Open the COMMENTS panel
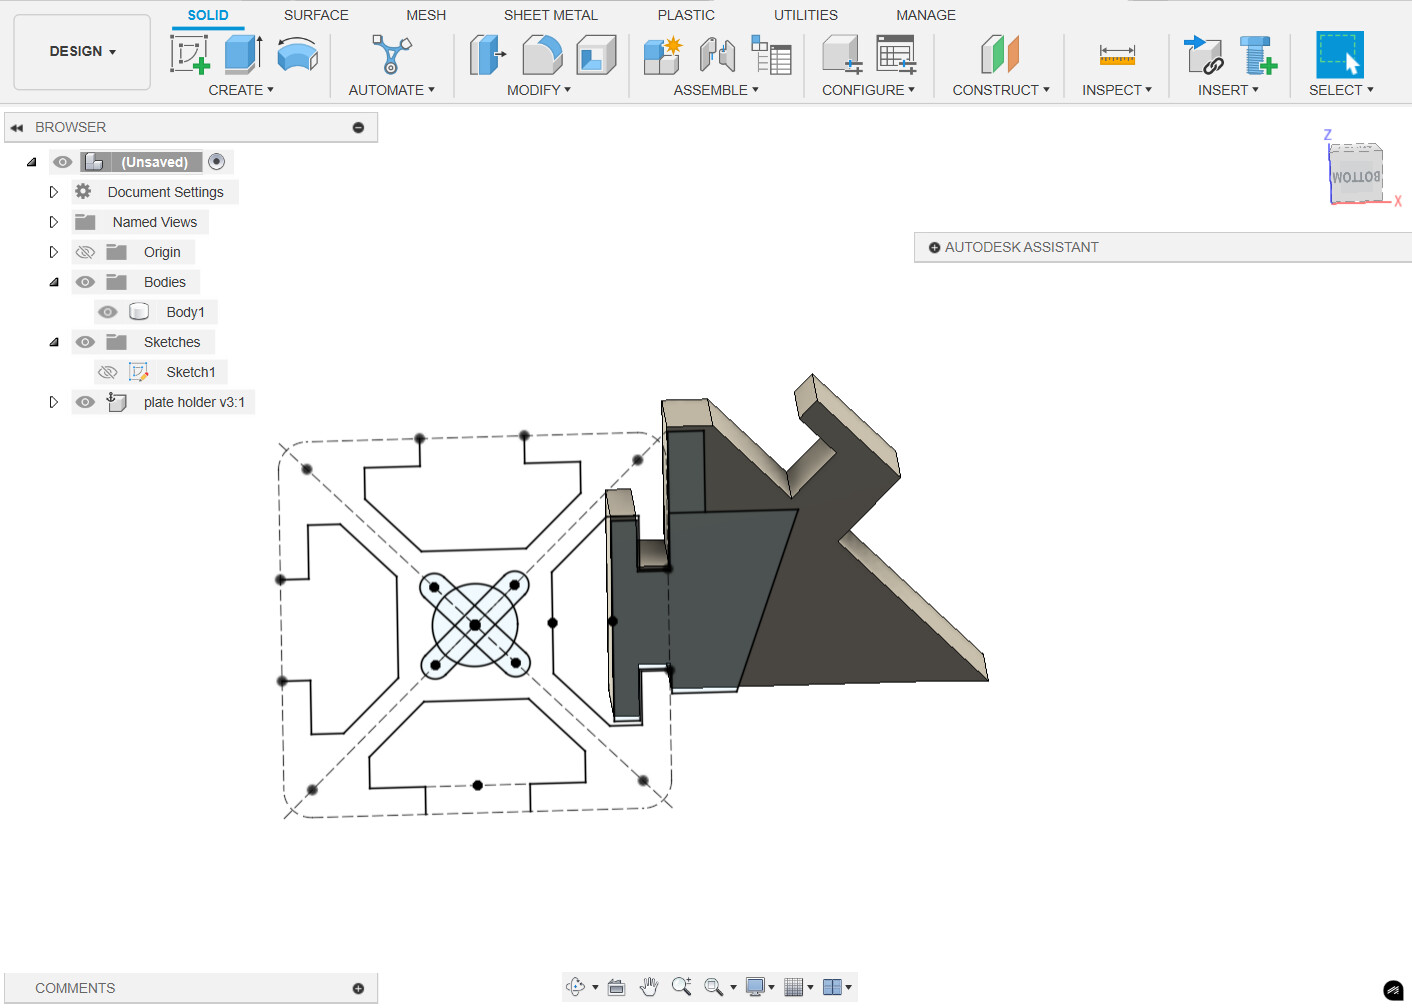1412x1008 pixels. [75, 987]
